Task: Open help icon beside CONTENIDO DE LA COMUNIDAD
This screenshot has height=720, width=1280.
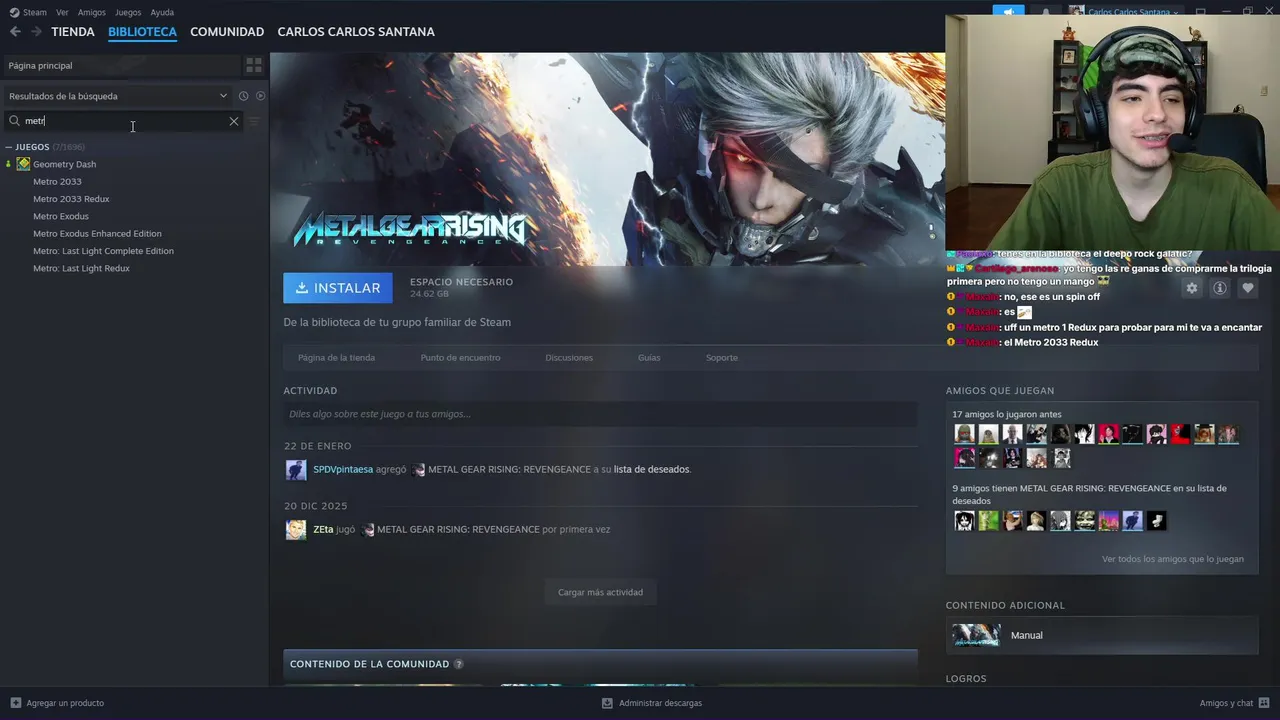Action: pos(459,664)
